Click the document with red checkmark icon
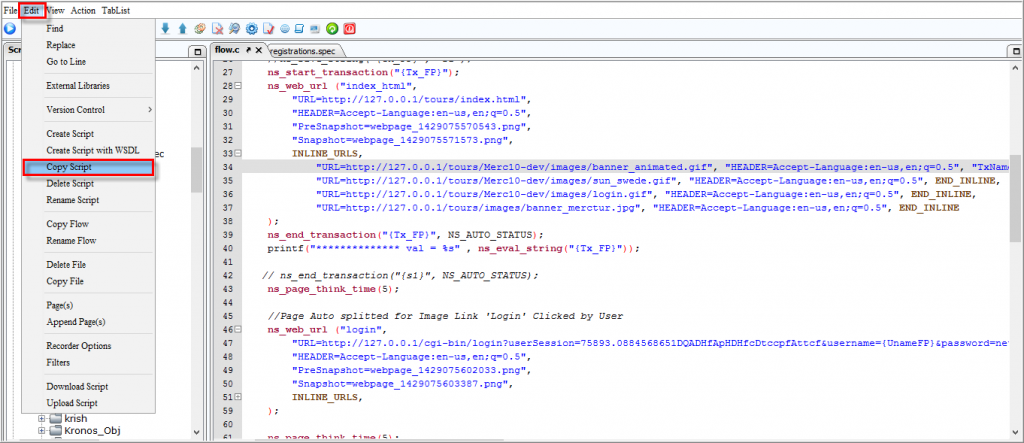Image resolution: width=1024 pixels, height=443 pixels. pos(268,29)
